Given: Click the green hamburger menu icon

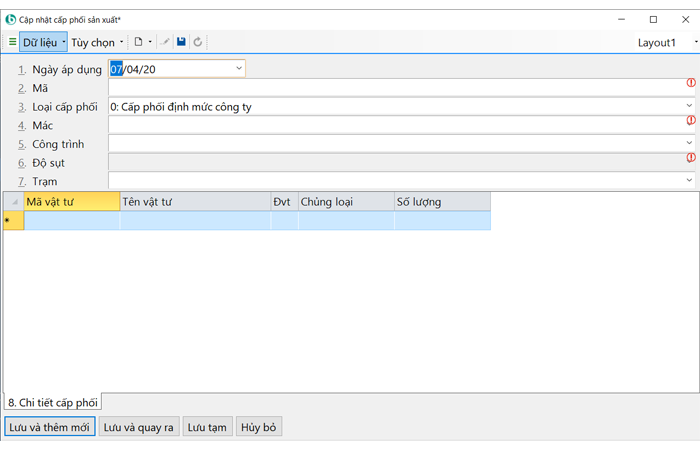Looking at the screenshot, I should (x=12, y=43).
